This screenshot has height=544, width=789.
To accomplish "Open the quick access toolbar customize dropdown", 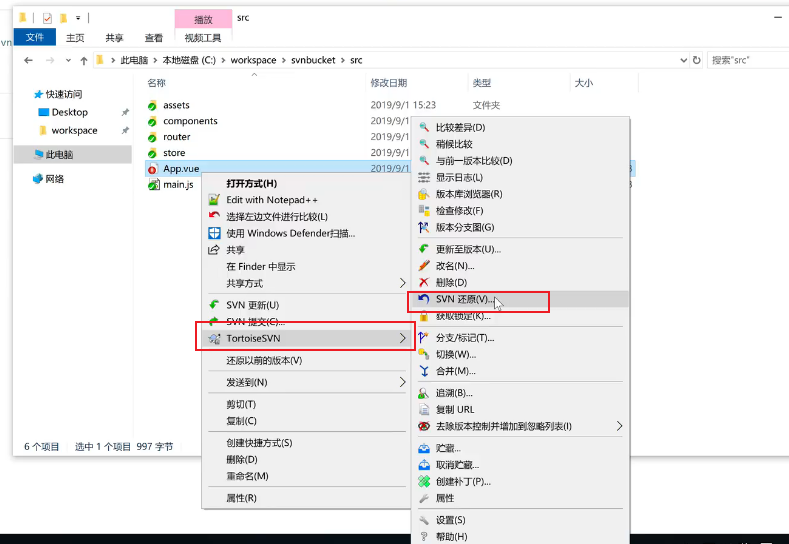I will coord(78,18).
